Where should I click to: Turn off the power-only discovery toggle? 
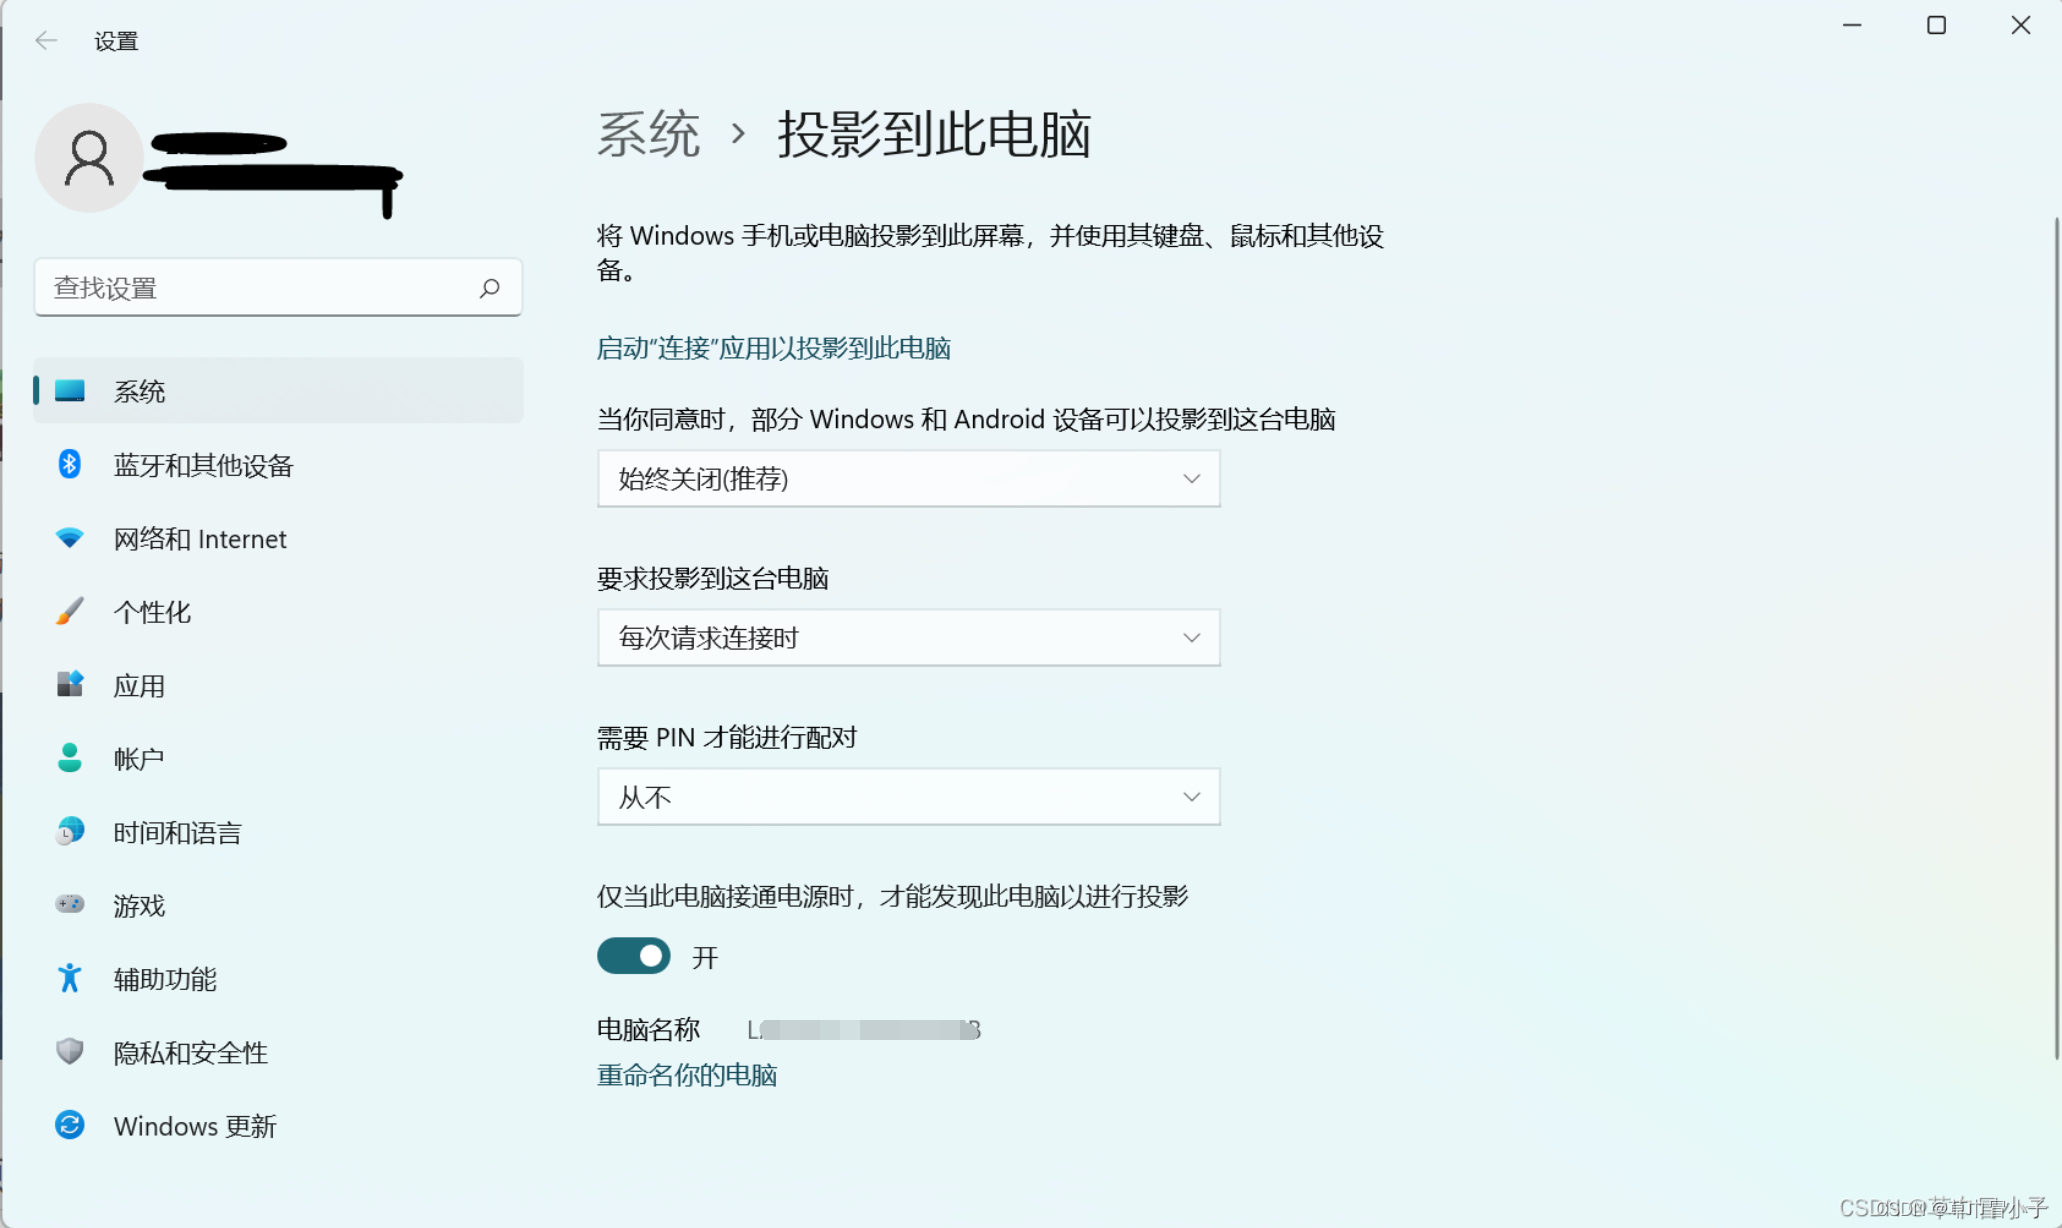[634, 956]
